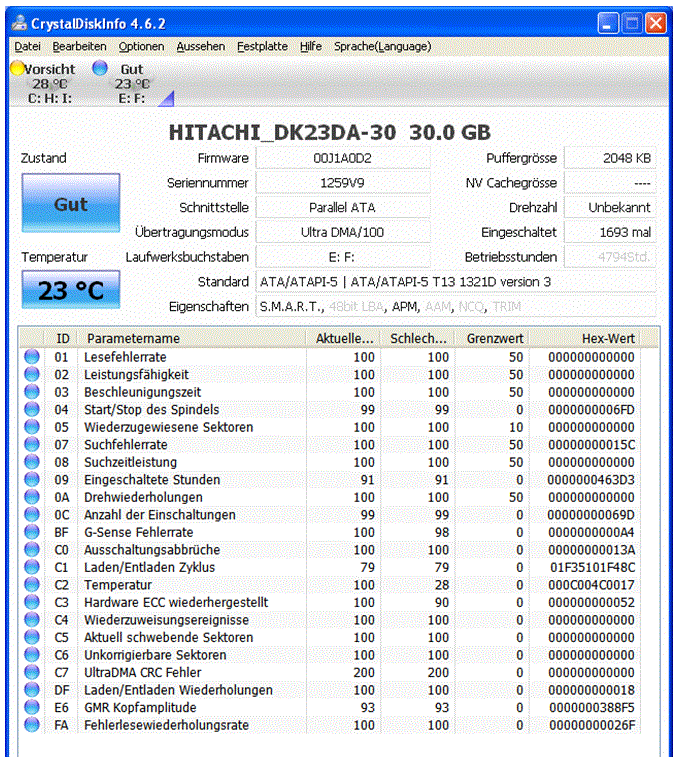The height and width of the screenshot is (757, 682).
Task: Click the Schnittstelle field Parallel ATA
Action: click(343, 208)
